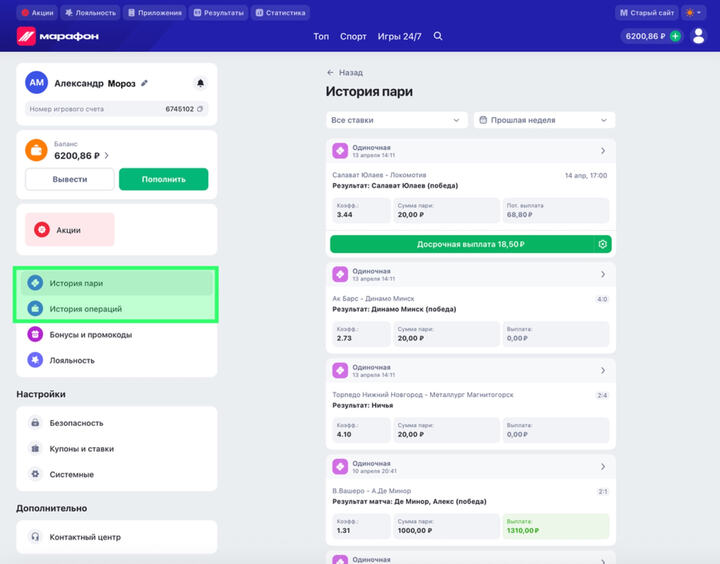This screenshot has width=720, height=564.
Task: Open the search magnifier icon
Action: coord(438,36)
